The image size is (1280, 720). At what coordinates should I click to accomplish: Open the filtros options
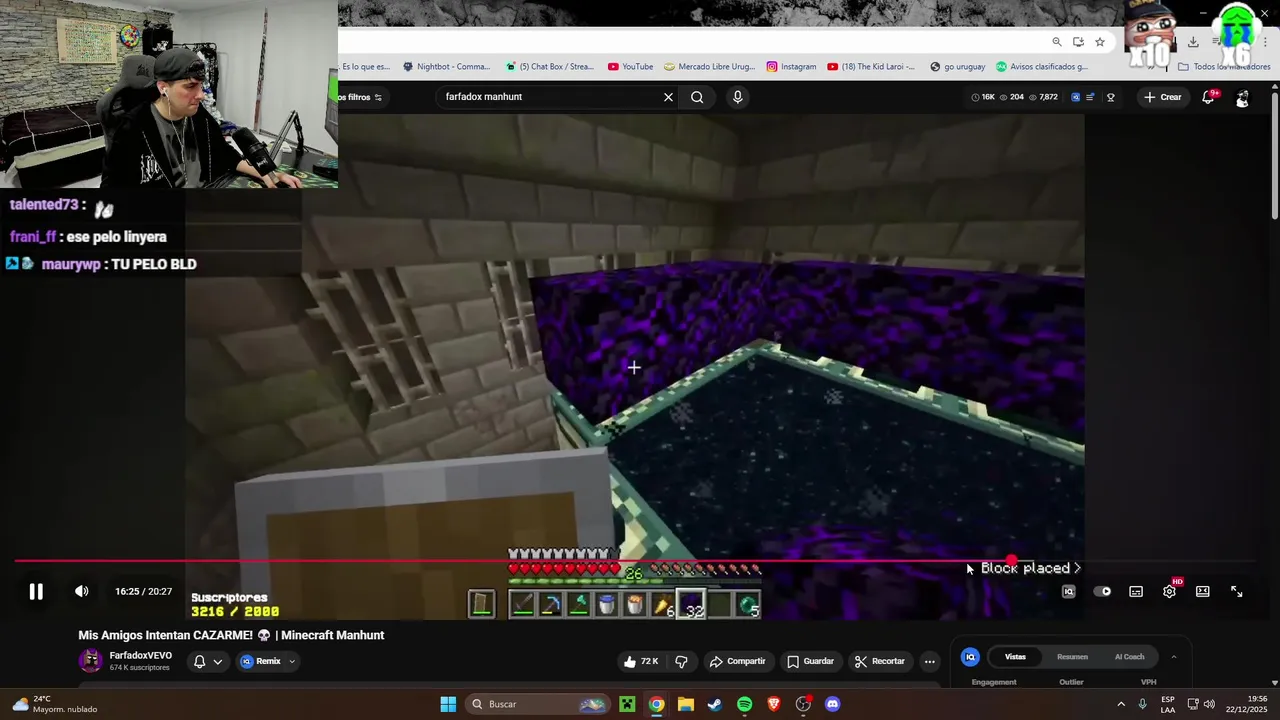[362, 97]
